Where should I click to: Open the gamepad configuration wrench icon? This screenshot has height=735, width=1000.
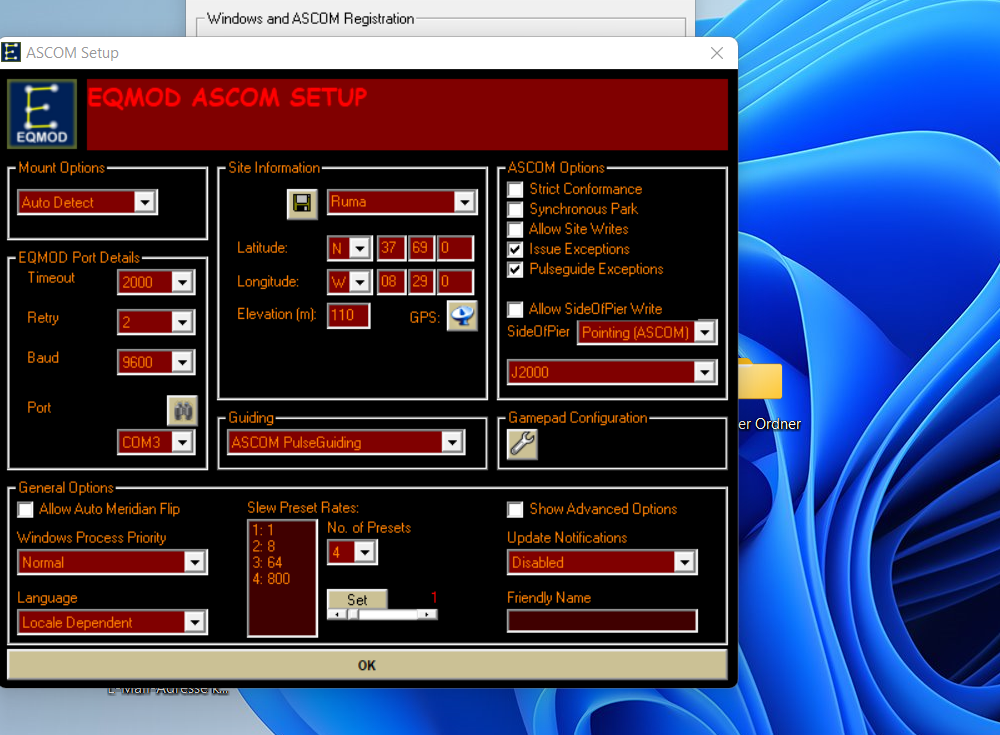coord(522,444)
